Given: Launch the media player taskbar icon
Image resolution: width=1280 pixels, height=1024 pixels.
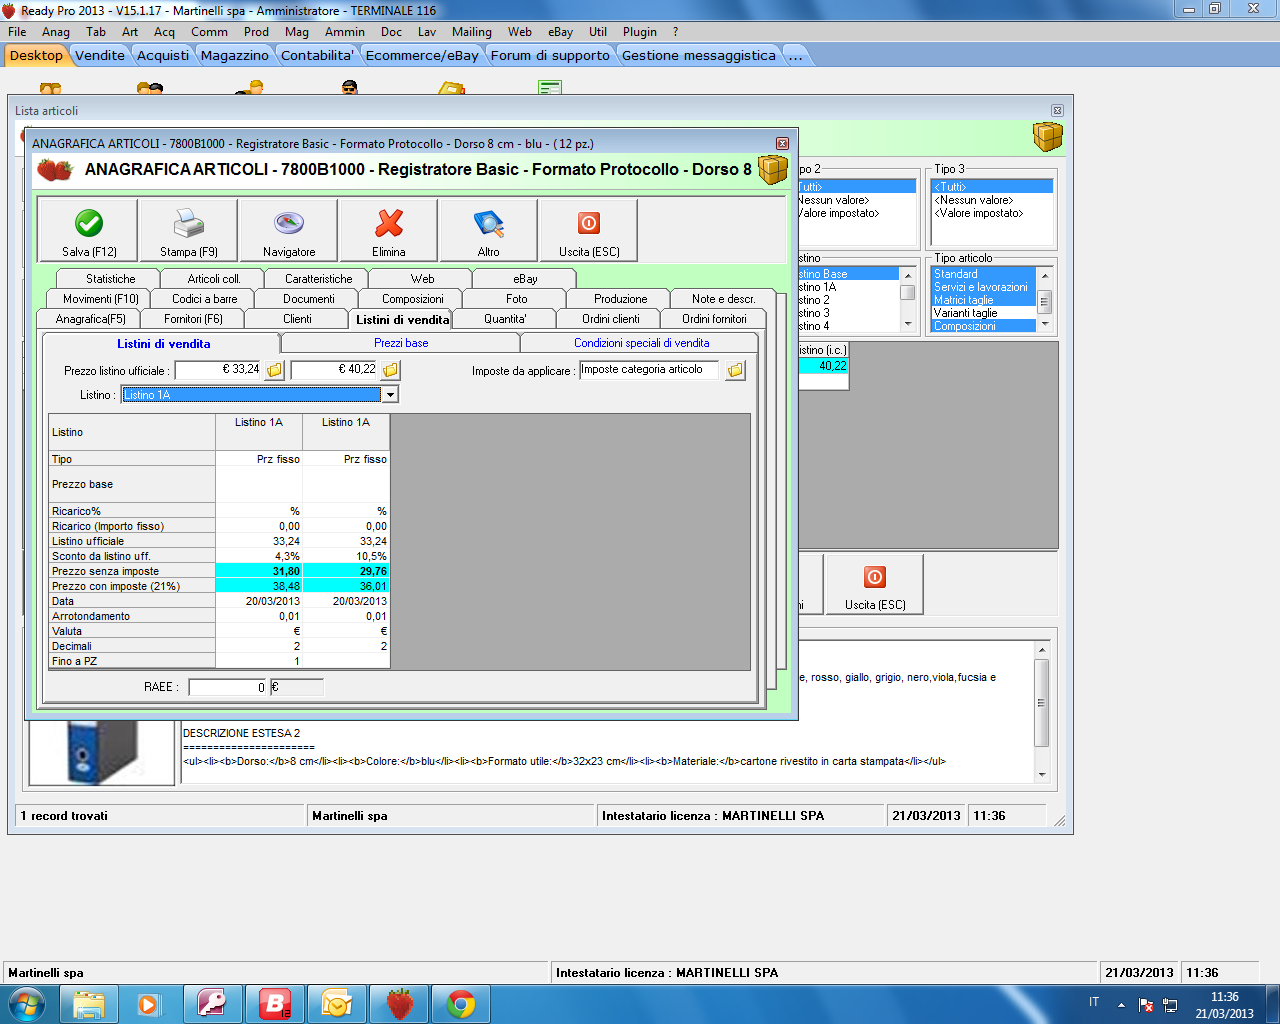Looking at the screenshot, I should (148, 1004).
